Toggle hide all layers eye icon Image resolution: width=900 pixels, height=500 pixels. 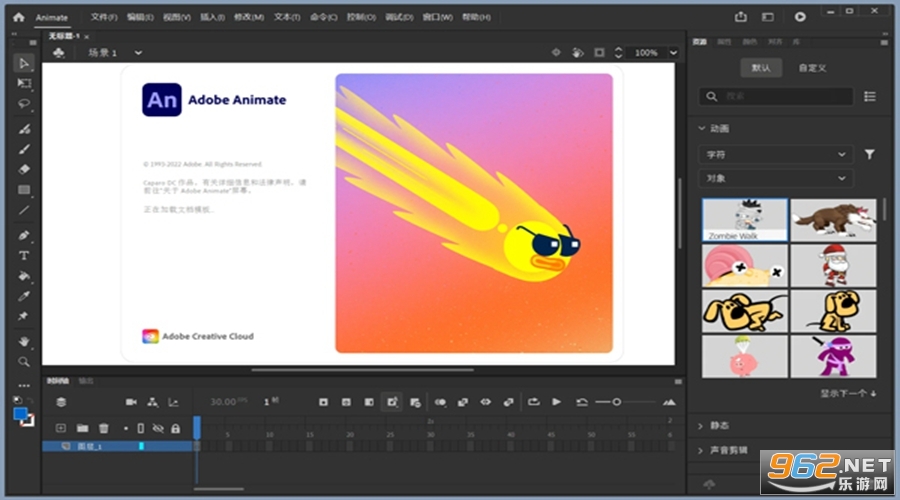158,429
